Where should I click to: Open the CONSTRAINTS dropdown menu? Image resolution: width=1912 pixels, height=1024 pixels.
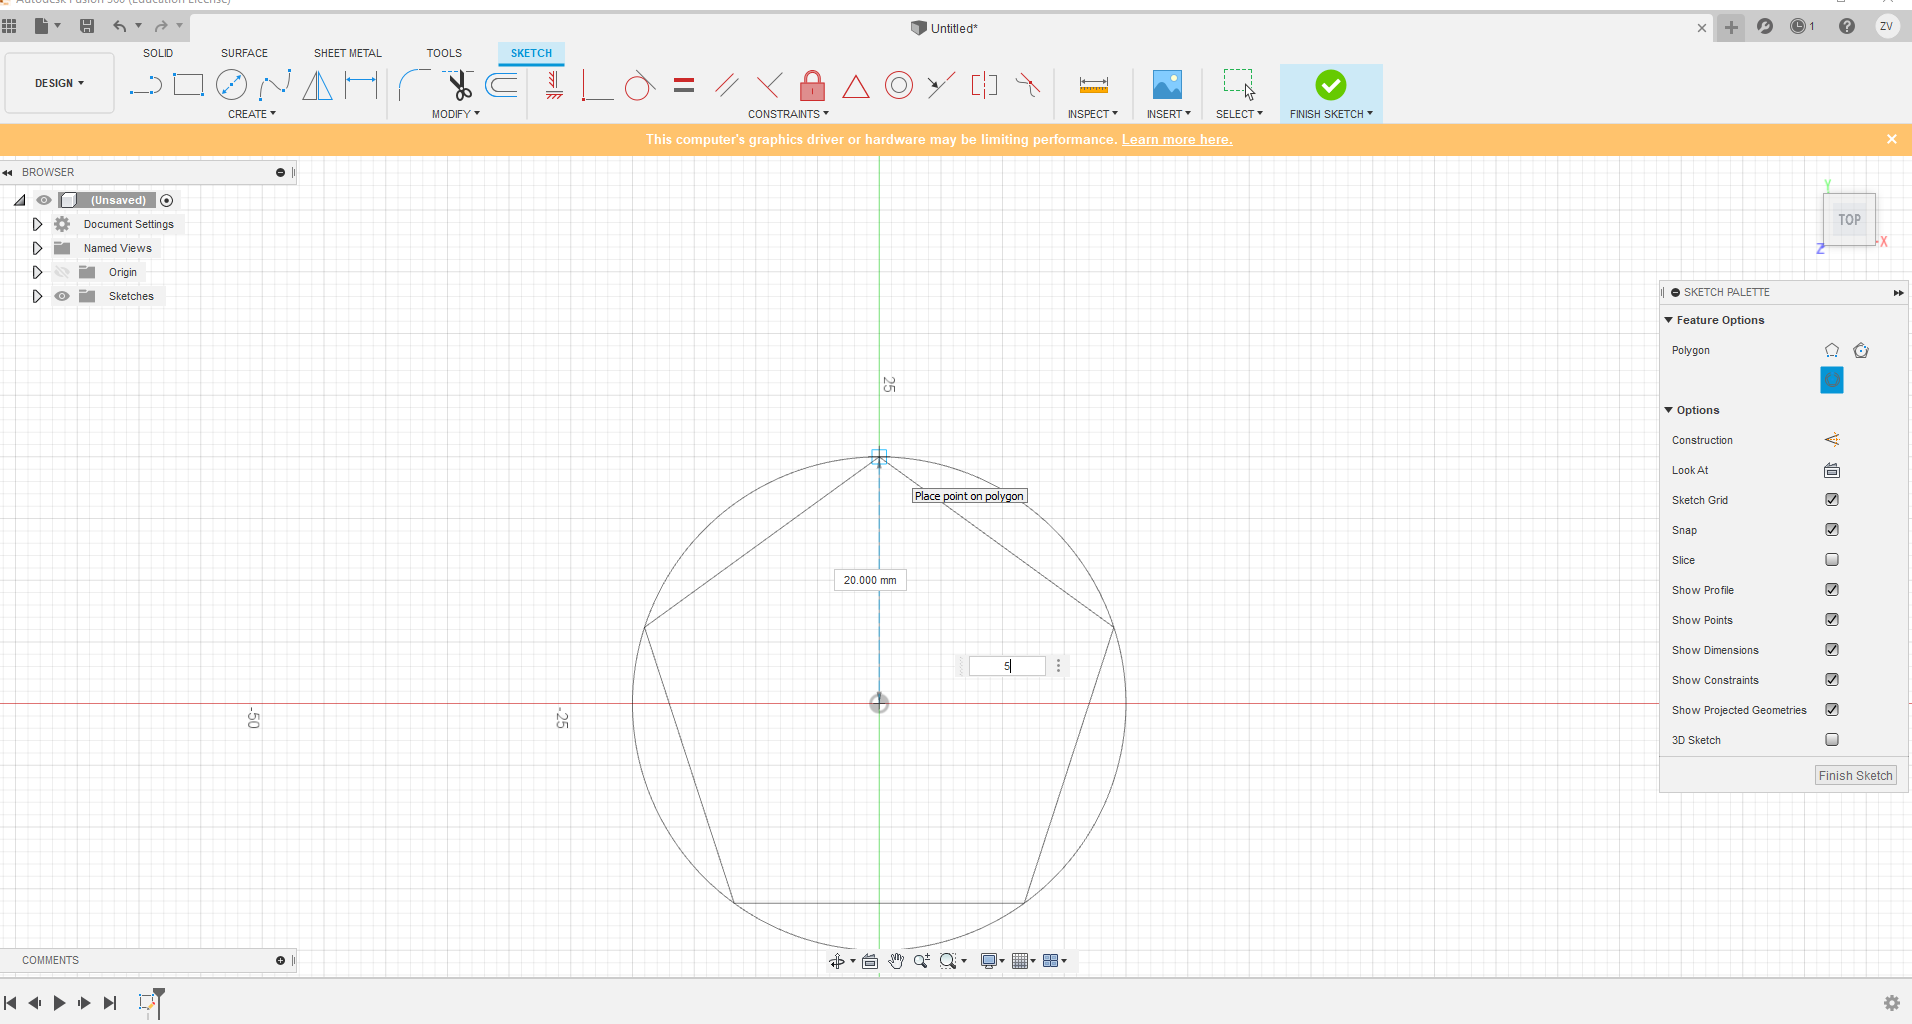tap(788, 114)
